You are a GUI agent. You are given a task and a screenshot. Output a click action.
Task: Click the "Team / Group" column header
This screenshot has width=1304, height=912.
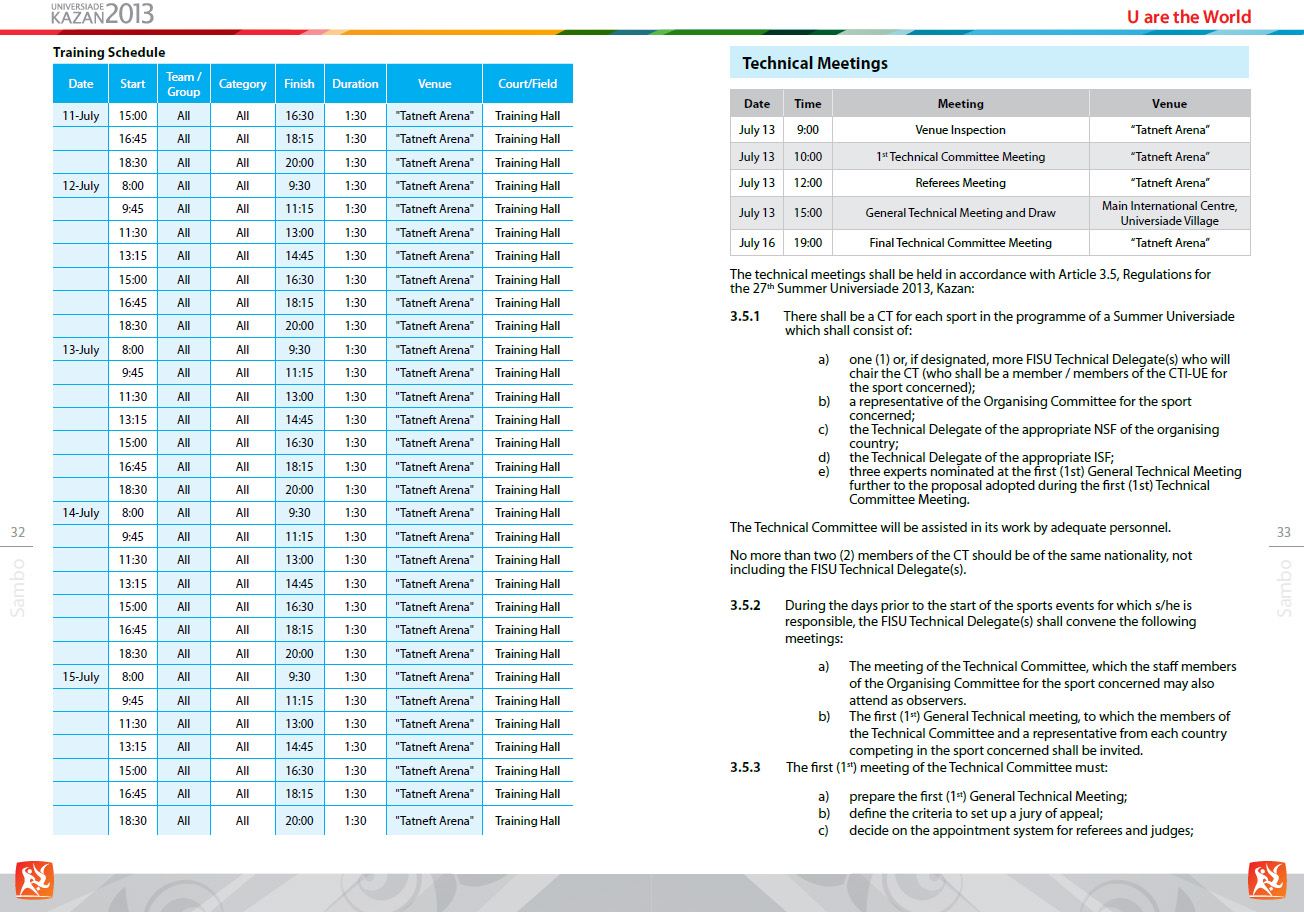click(x=184, y=84)
